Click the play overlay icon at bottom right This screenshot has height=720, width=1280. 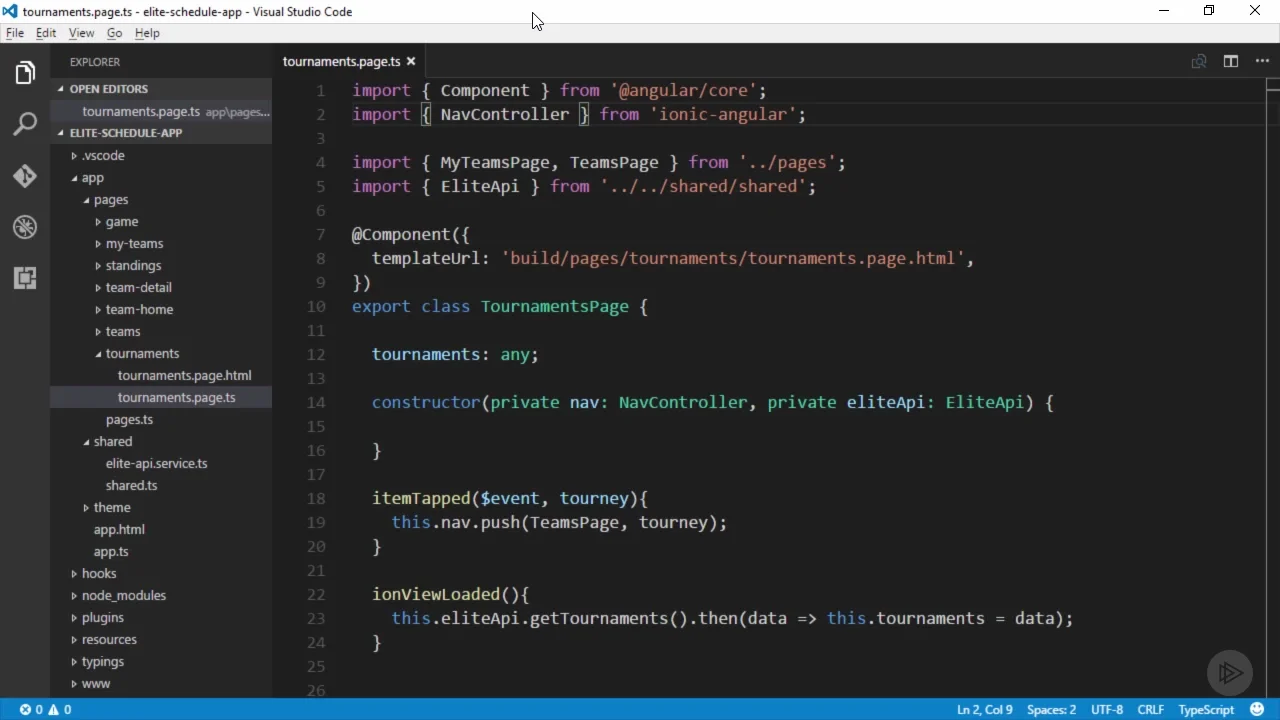(x=1229, y=673)
